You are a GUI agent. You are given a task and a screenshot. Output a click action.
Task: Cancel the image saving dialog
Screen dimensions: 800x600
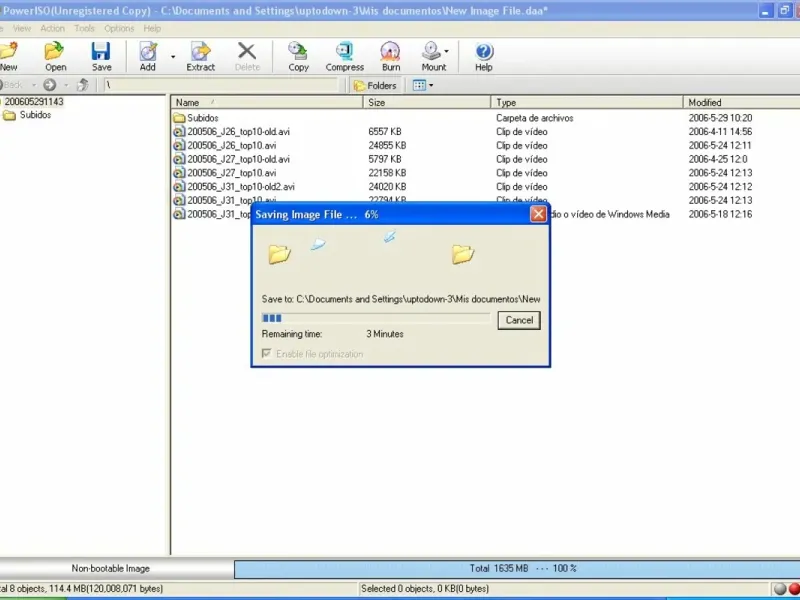[x=519, y=320]
